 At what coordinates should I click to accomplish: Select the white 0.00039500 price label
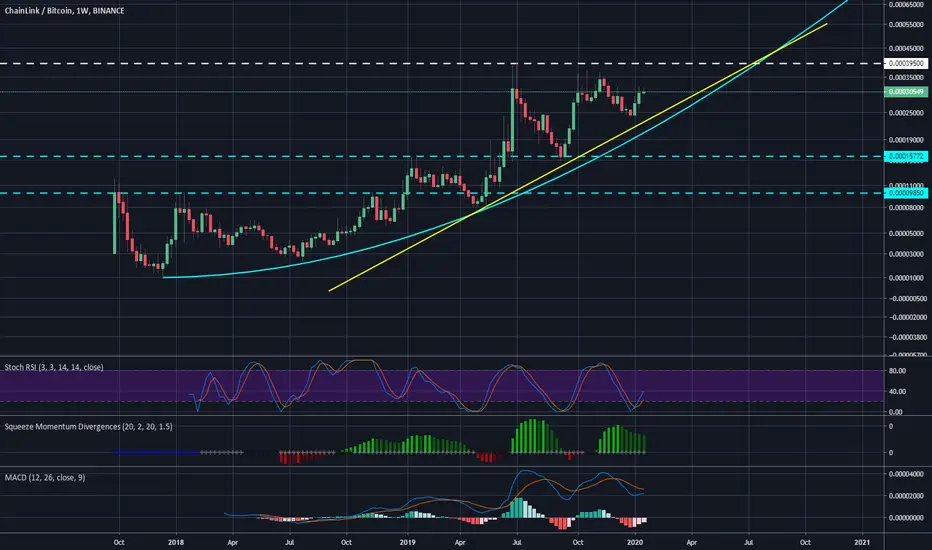906,63
